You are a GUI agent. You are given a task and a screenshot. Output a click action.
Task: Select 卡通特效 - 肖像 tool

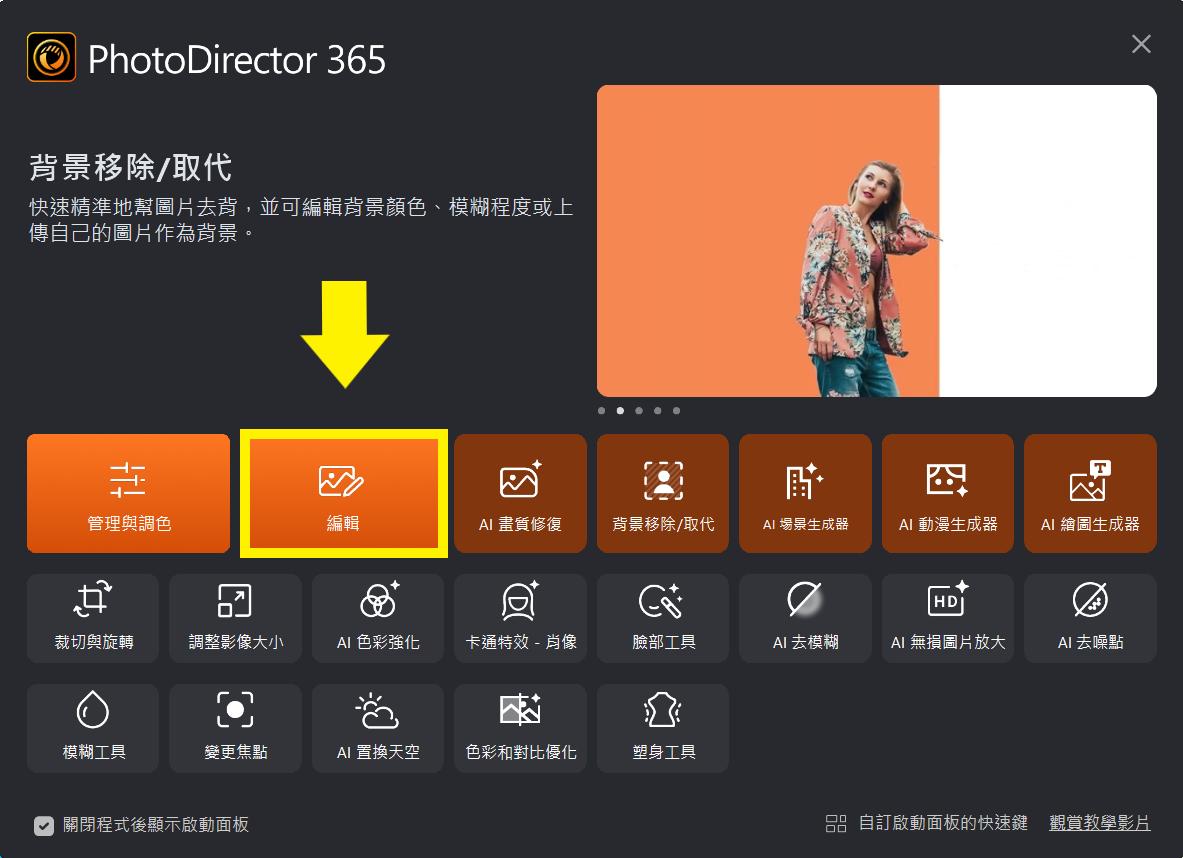[521, 619]
